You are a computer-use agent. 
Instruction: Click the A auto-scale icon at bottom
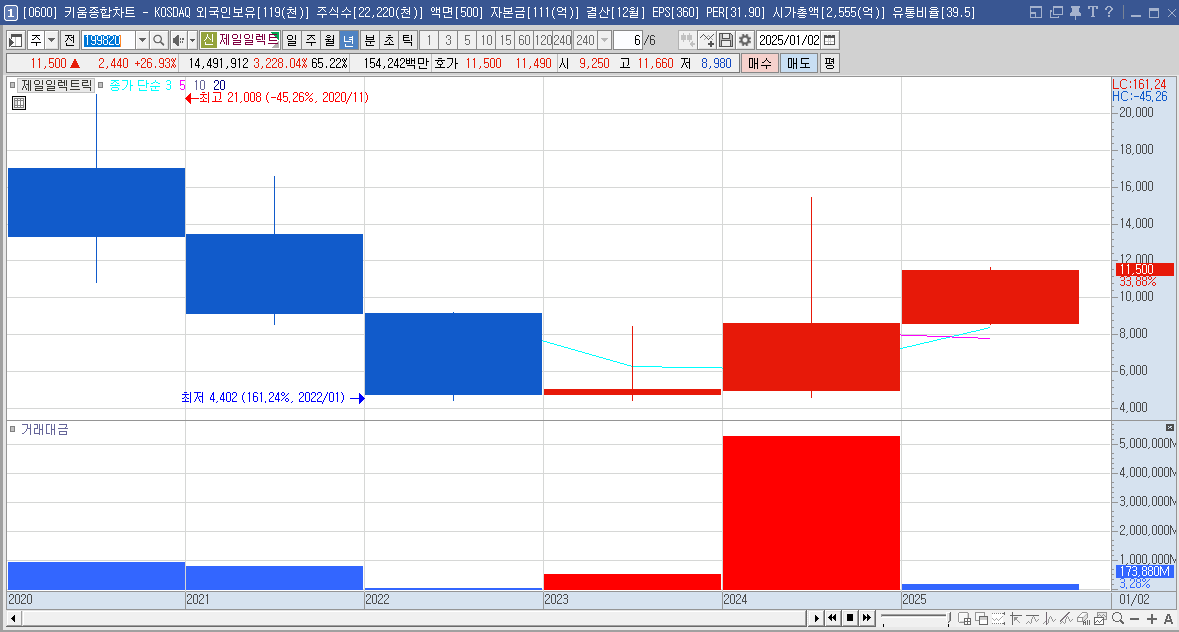(1168, 618)
